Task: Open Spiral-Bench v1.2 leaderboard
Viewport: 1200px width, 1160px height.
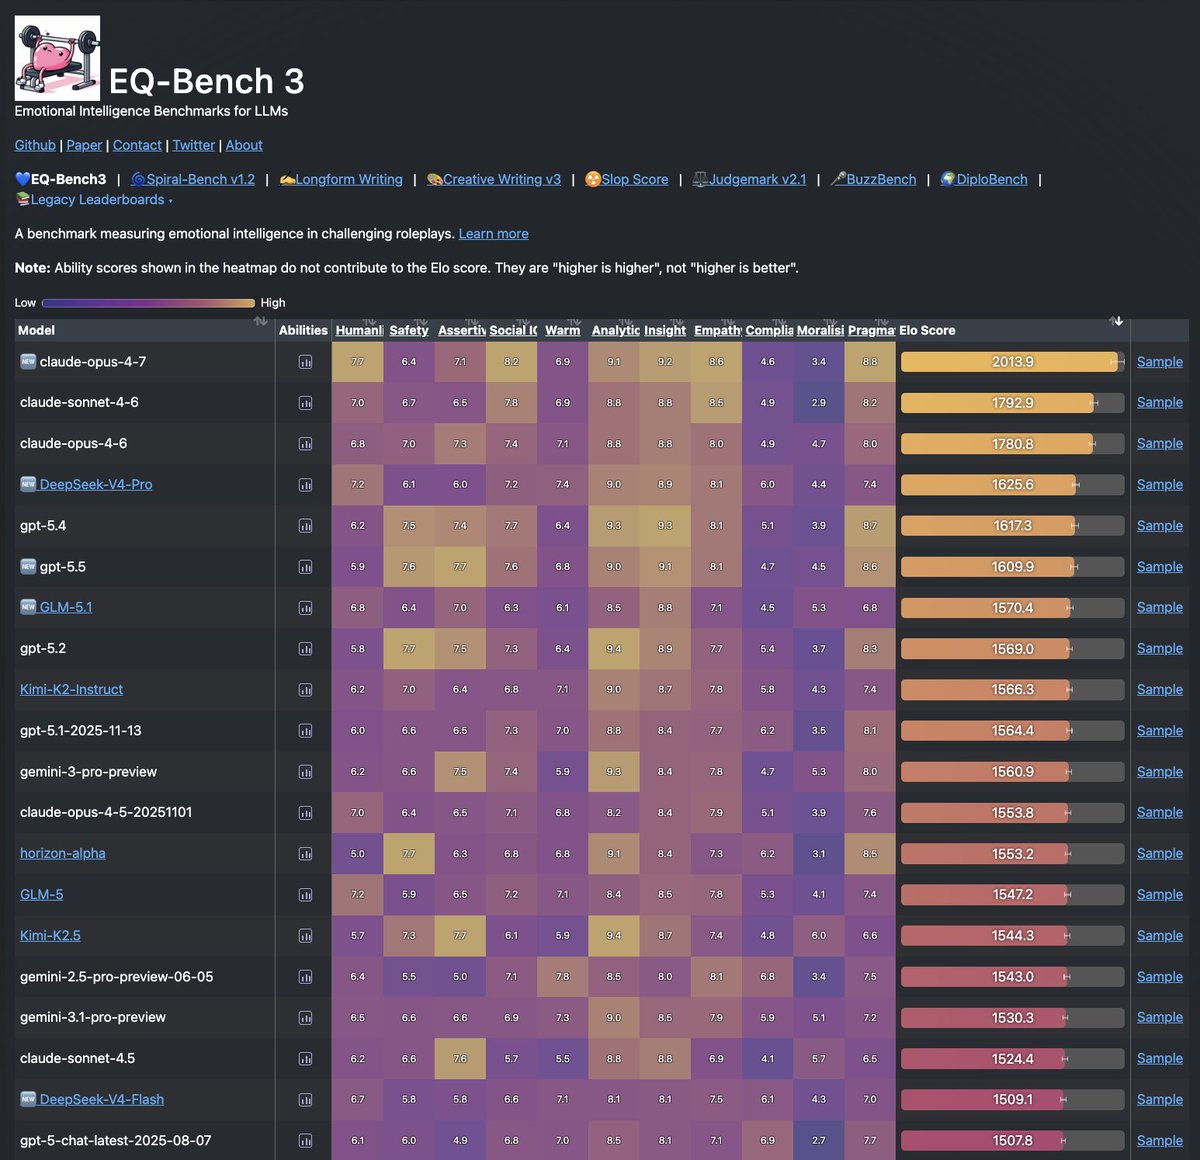Action: (x=193, y=179)
